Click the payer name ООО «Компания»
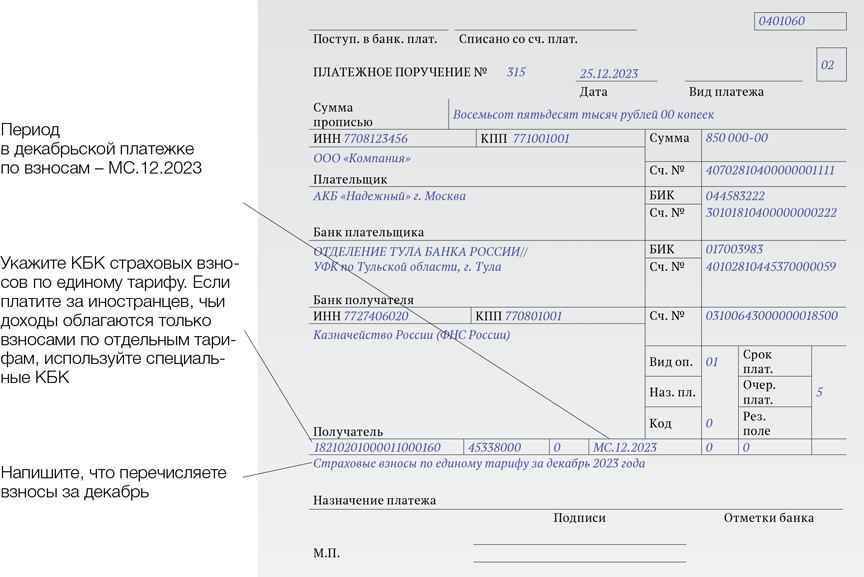The width and height of the screenshot is (864, 577). [362, 159]
